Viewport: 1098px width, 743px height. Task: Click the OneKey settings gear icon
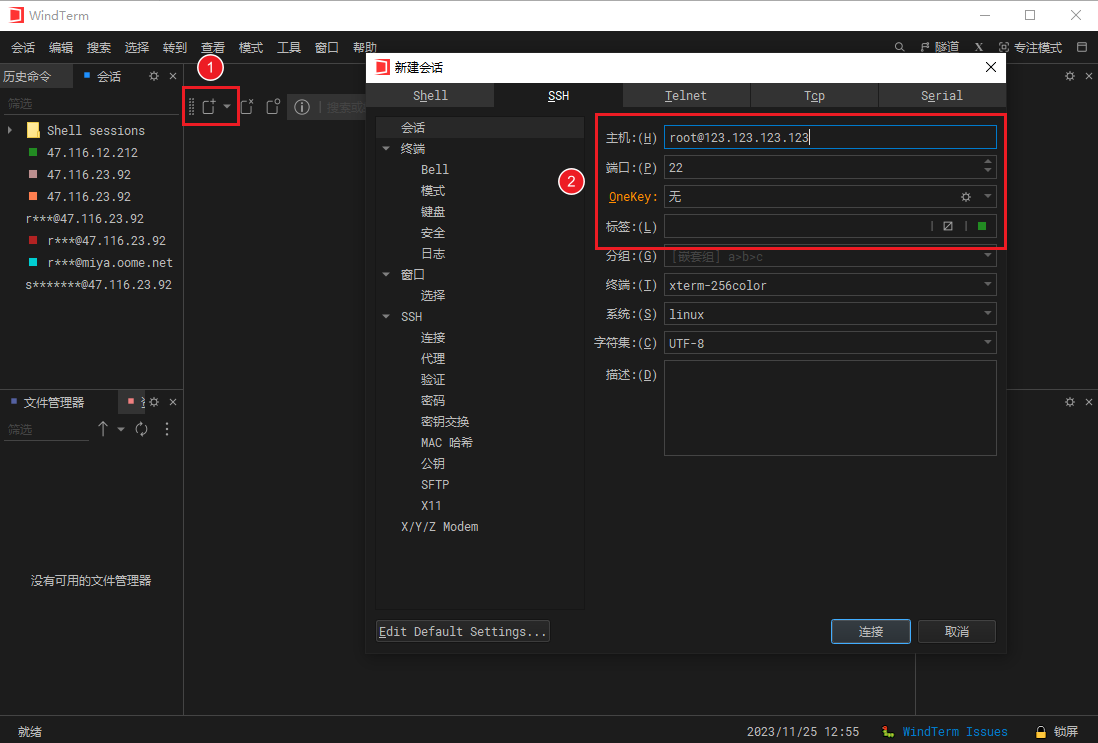tap(966, 197)
